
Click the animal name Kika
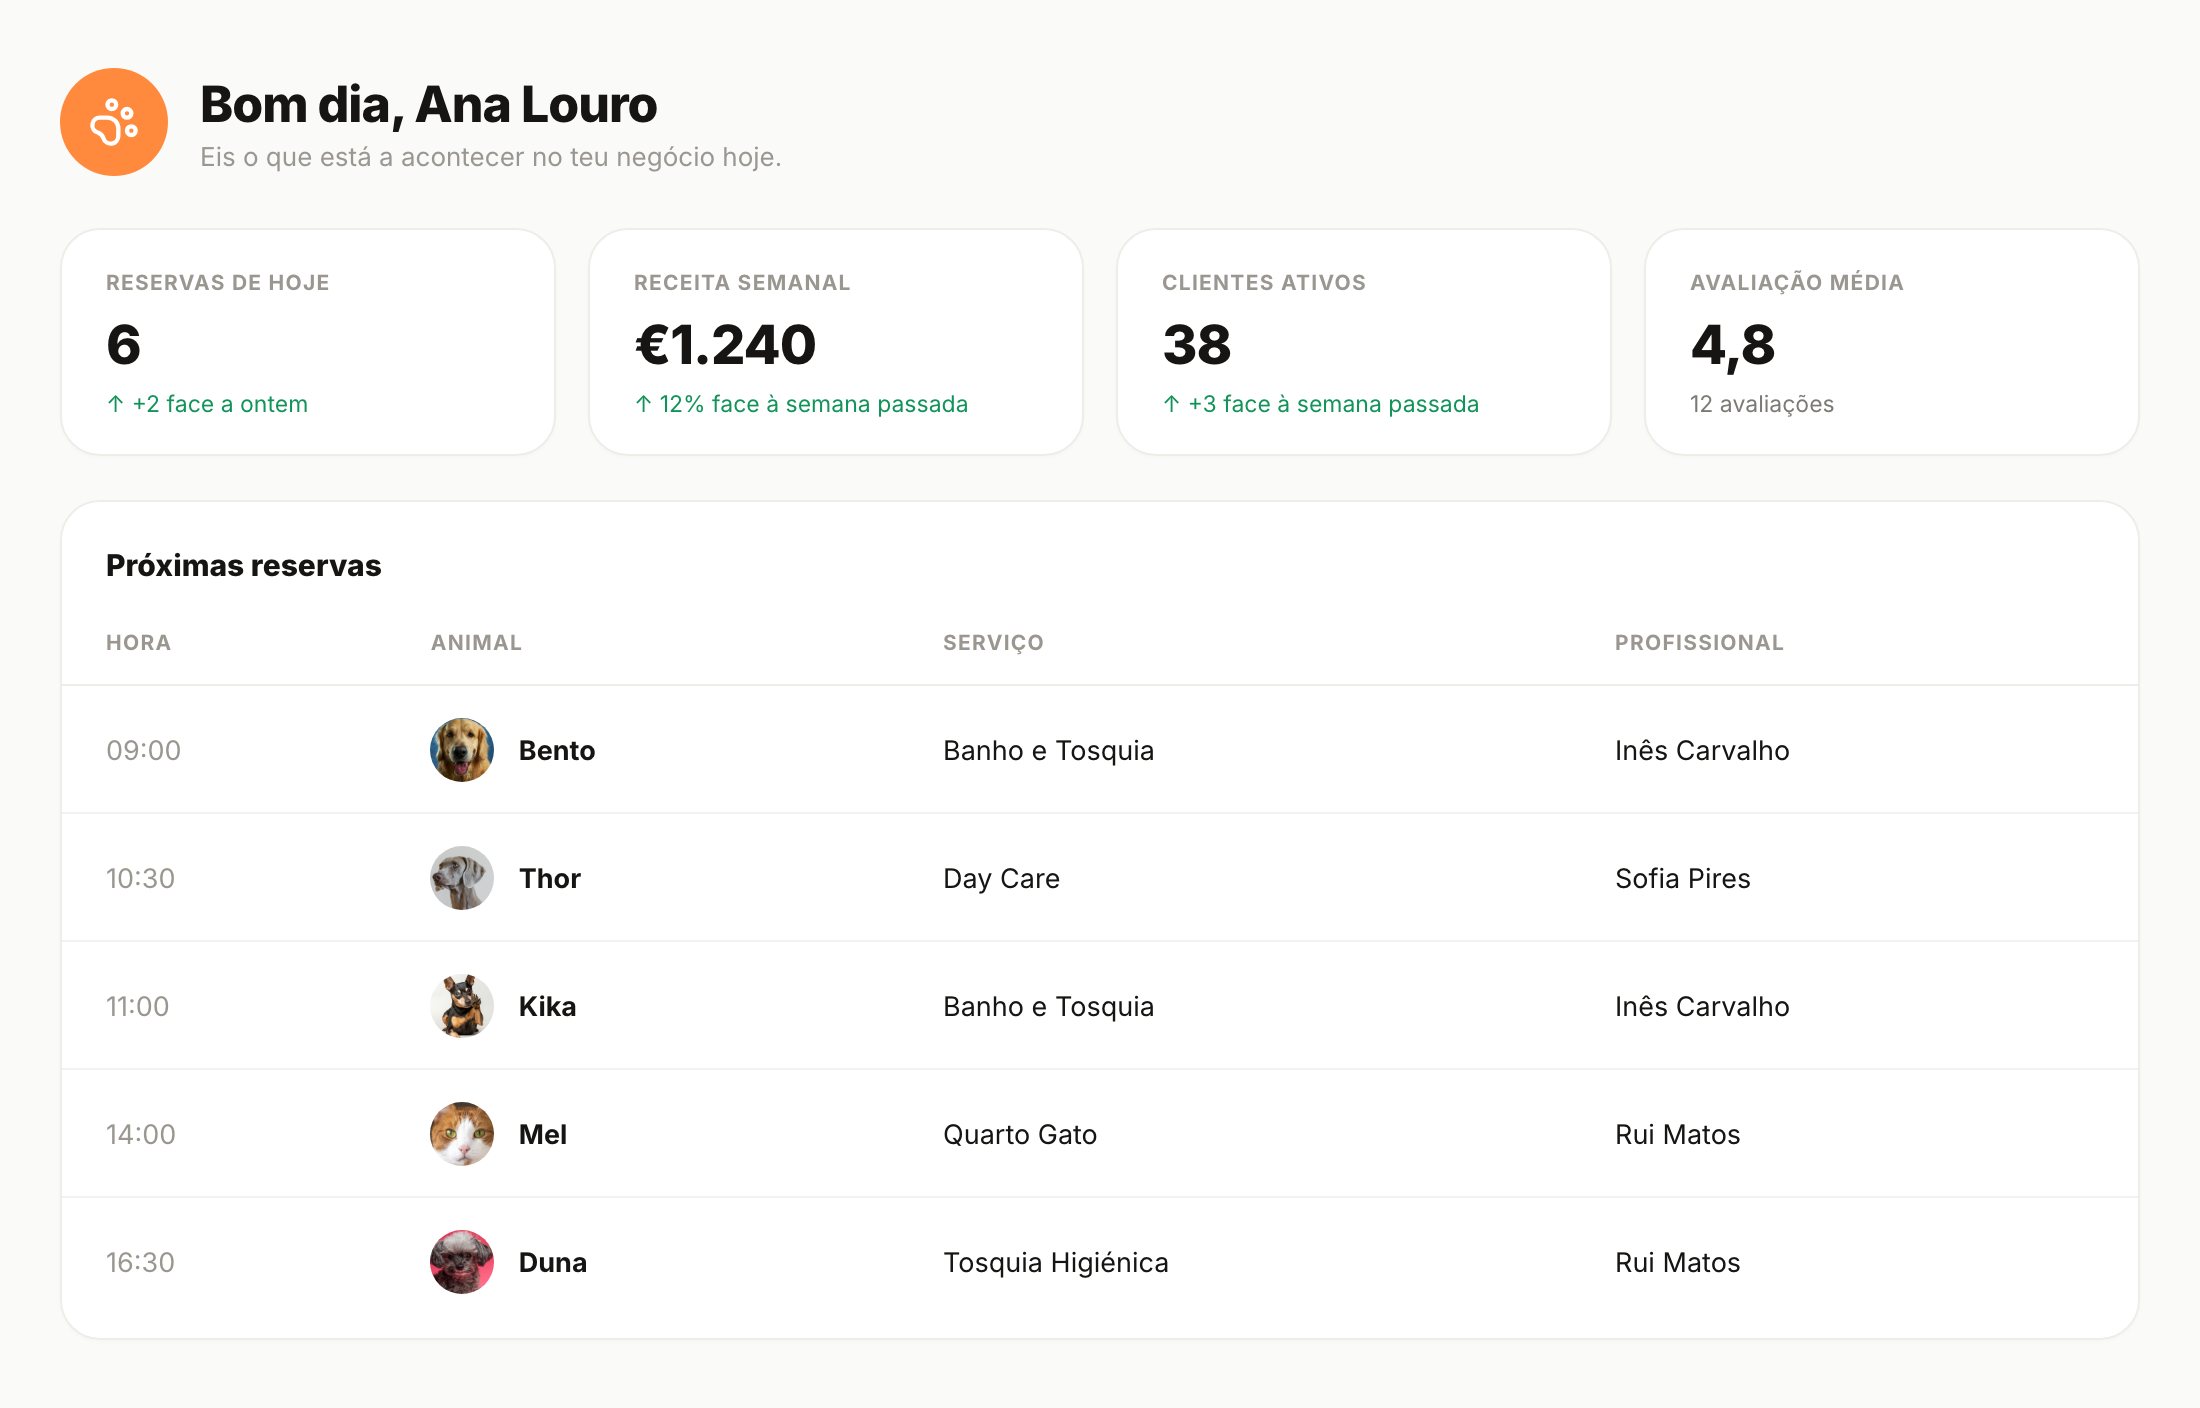548,1007
